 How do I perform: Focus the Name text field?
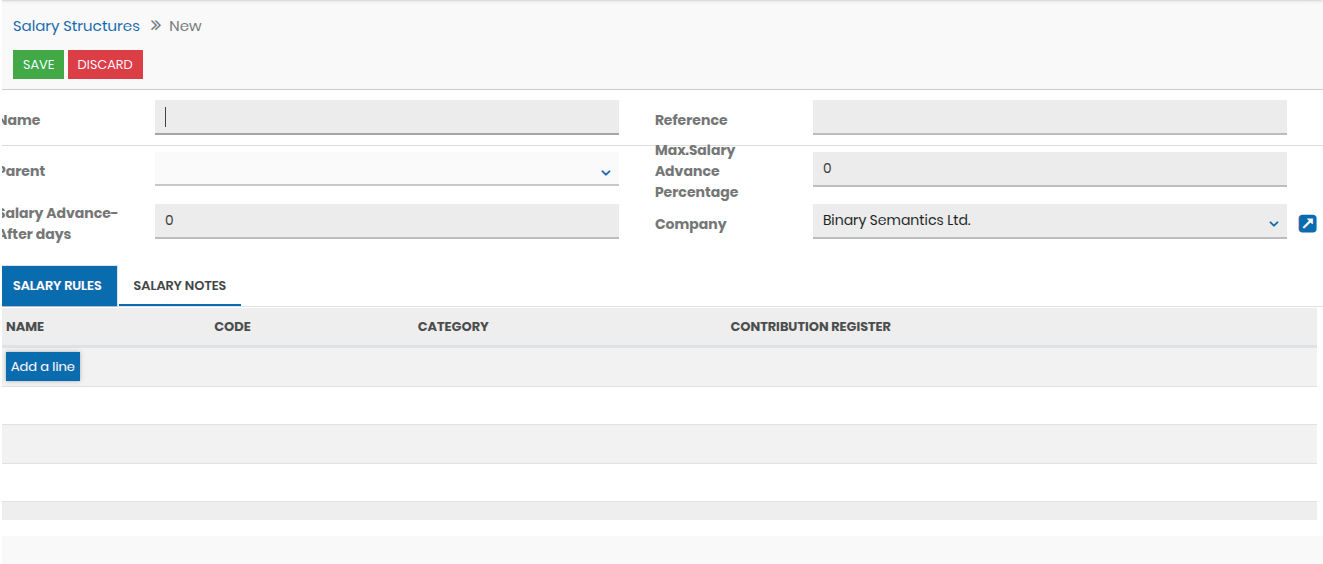(386, 118)
